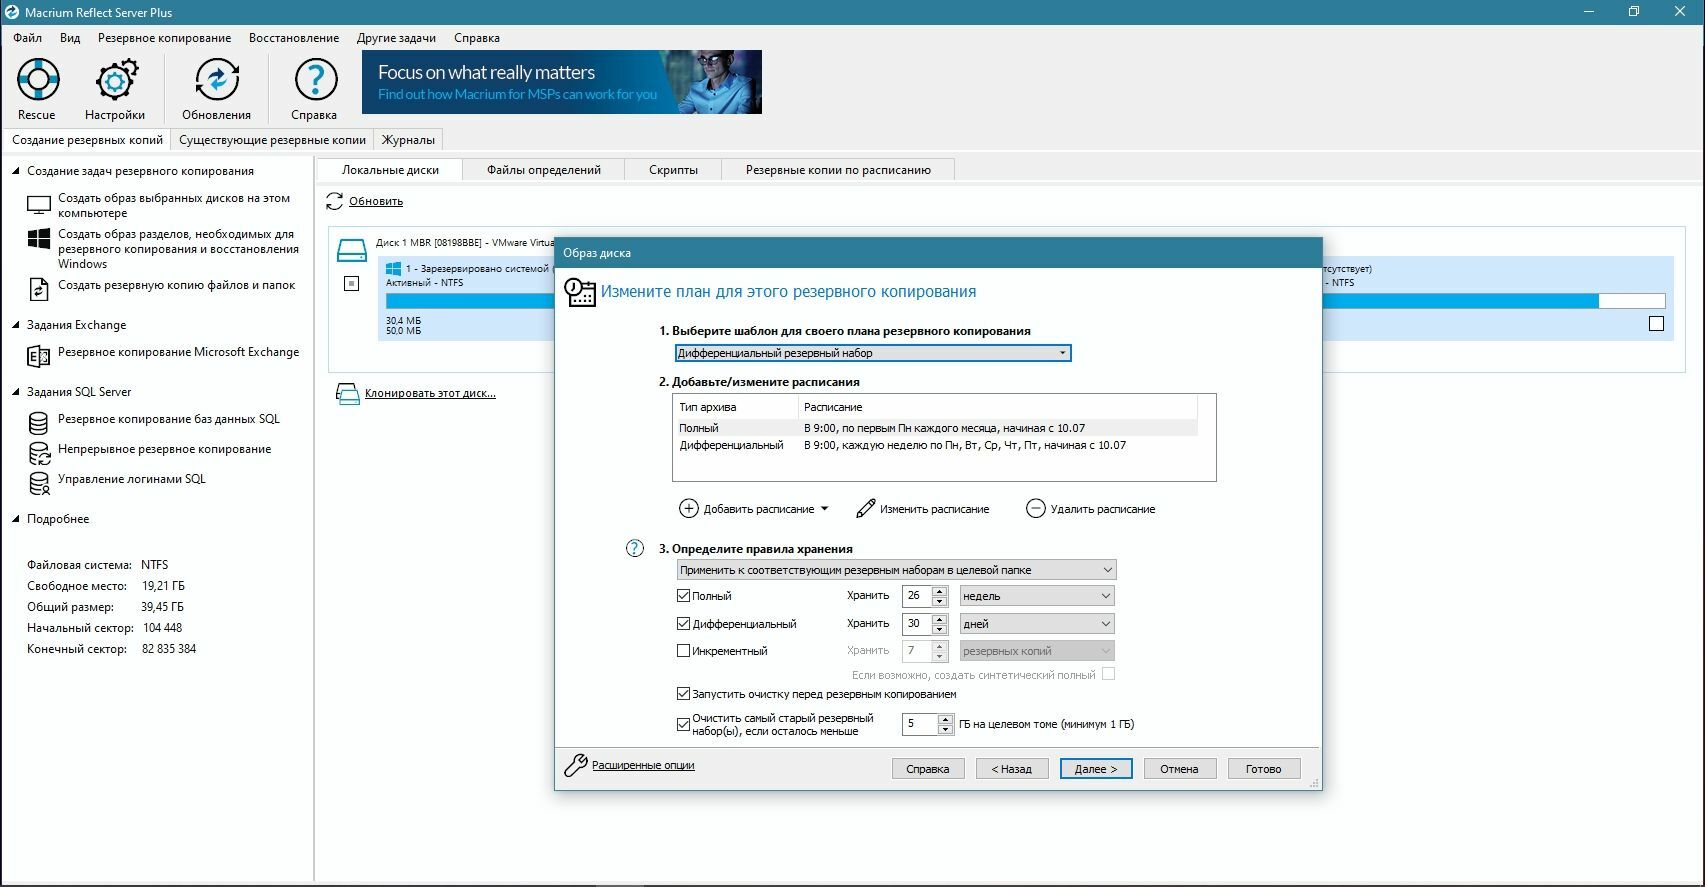Click the free space GB input field

[919, 724]
